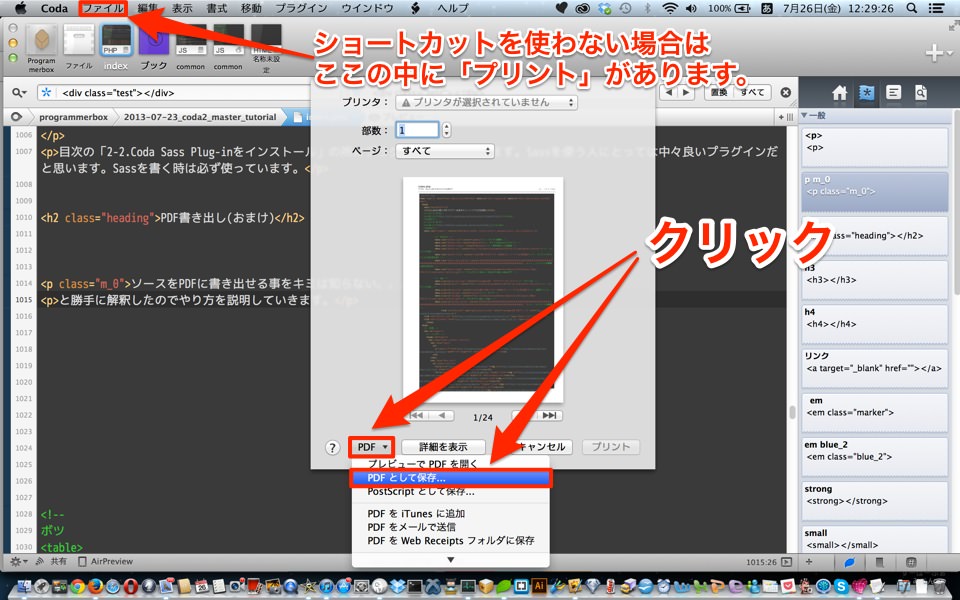Select the ブック tab

(154, 48)
